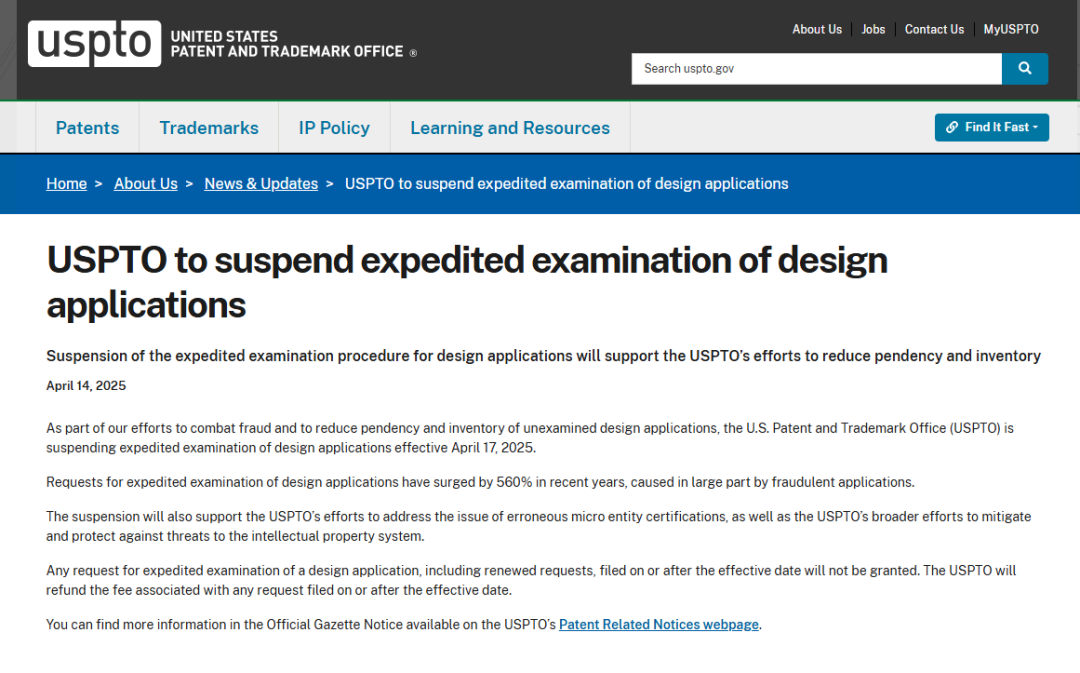The height and width of the screenshot is (673, 1080).
Task: Focus the Search uspto.gov field
Action: click(816, 68)
